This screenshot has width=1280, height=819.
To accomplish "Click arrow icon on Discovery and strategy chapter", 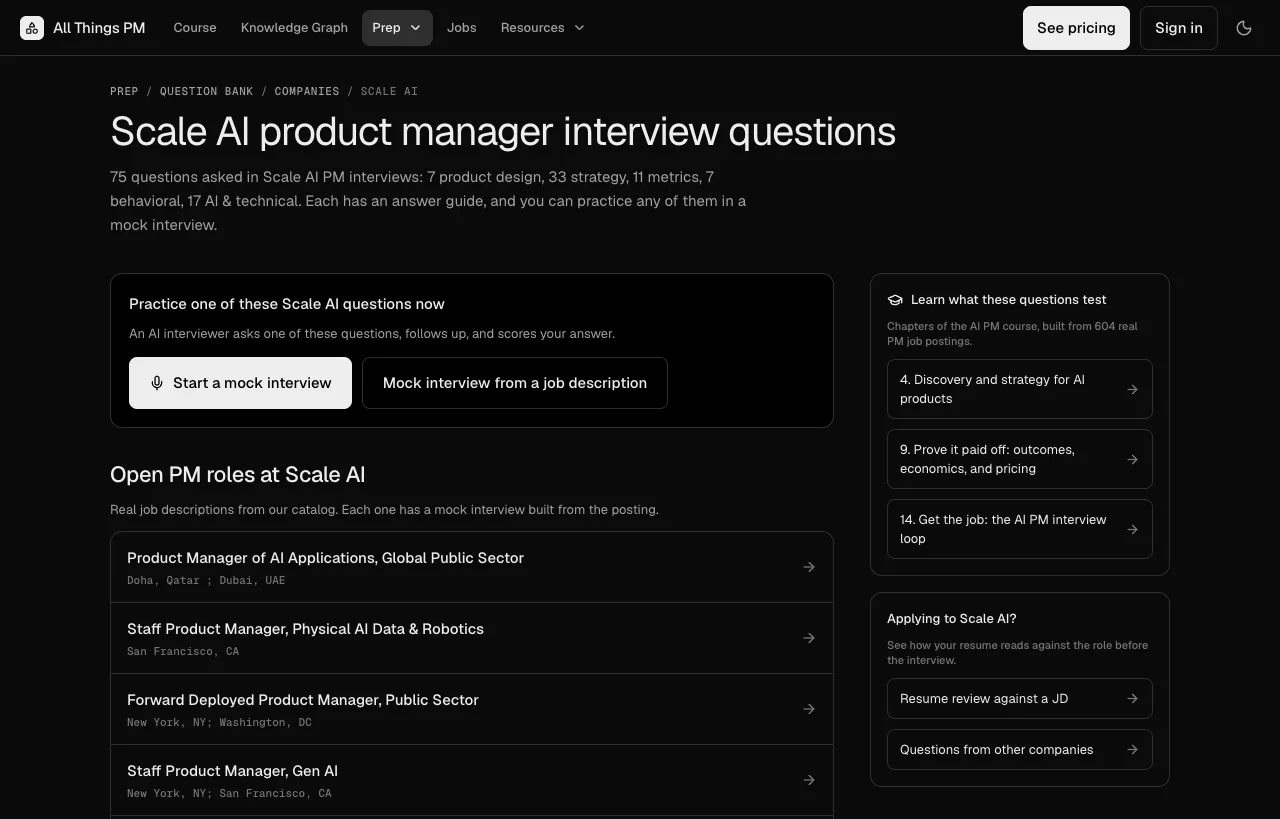I will (1132, 389).
